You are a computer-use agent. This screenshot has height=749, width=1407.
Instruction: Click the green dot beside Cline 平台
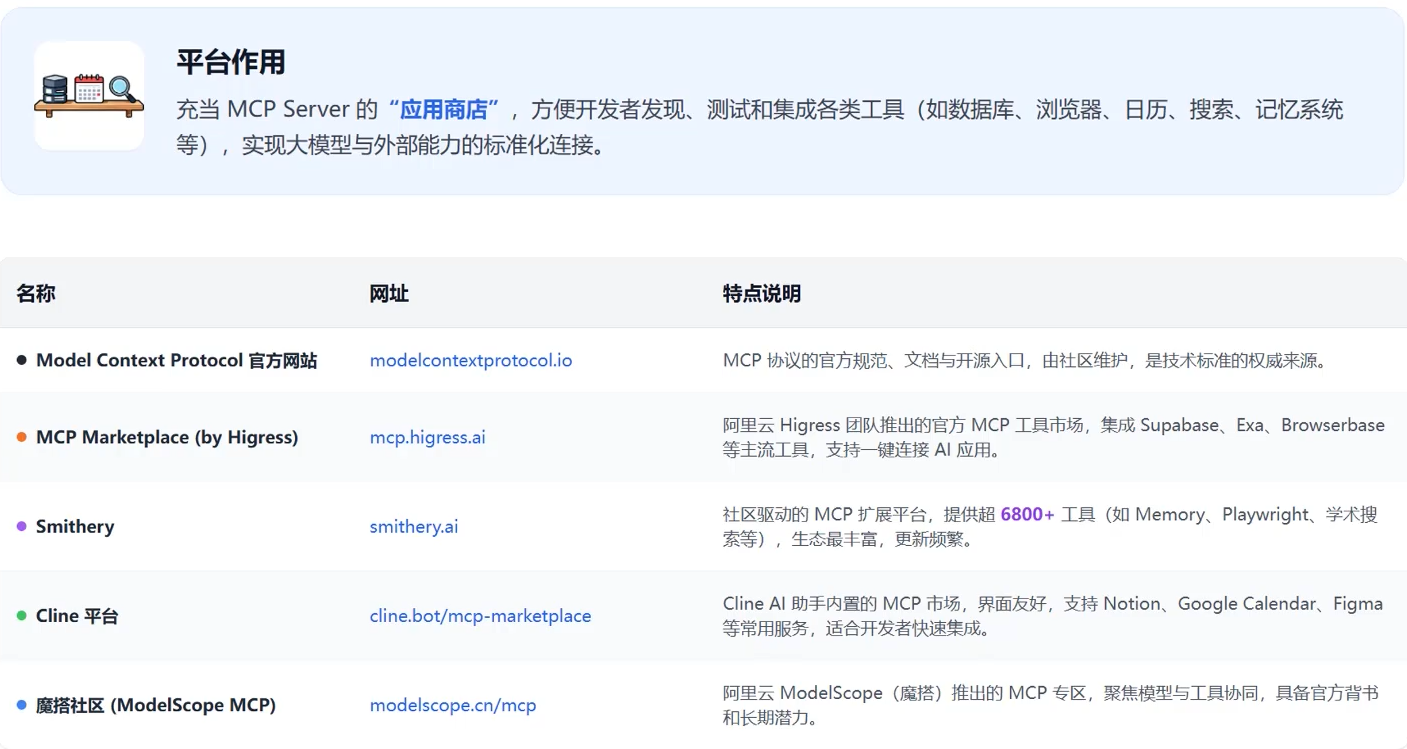point(22,616)
